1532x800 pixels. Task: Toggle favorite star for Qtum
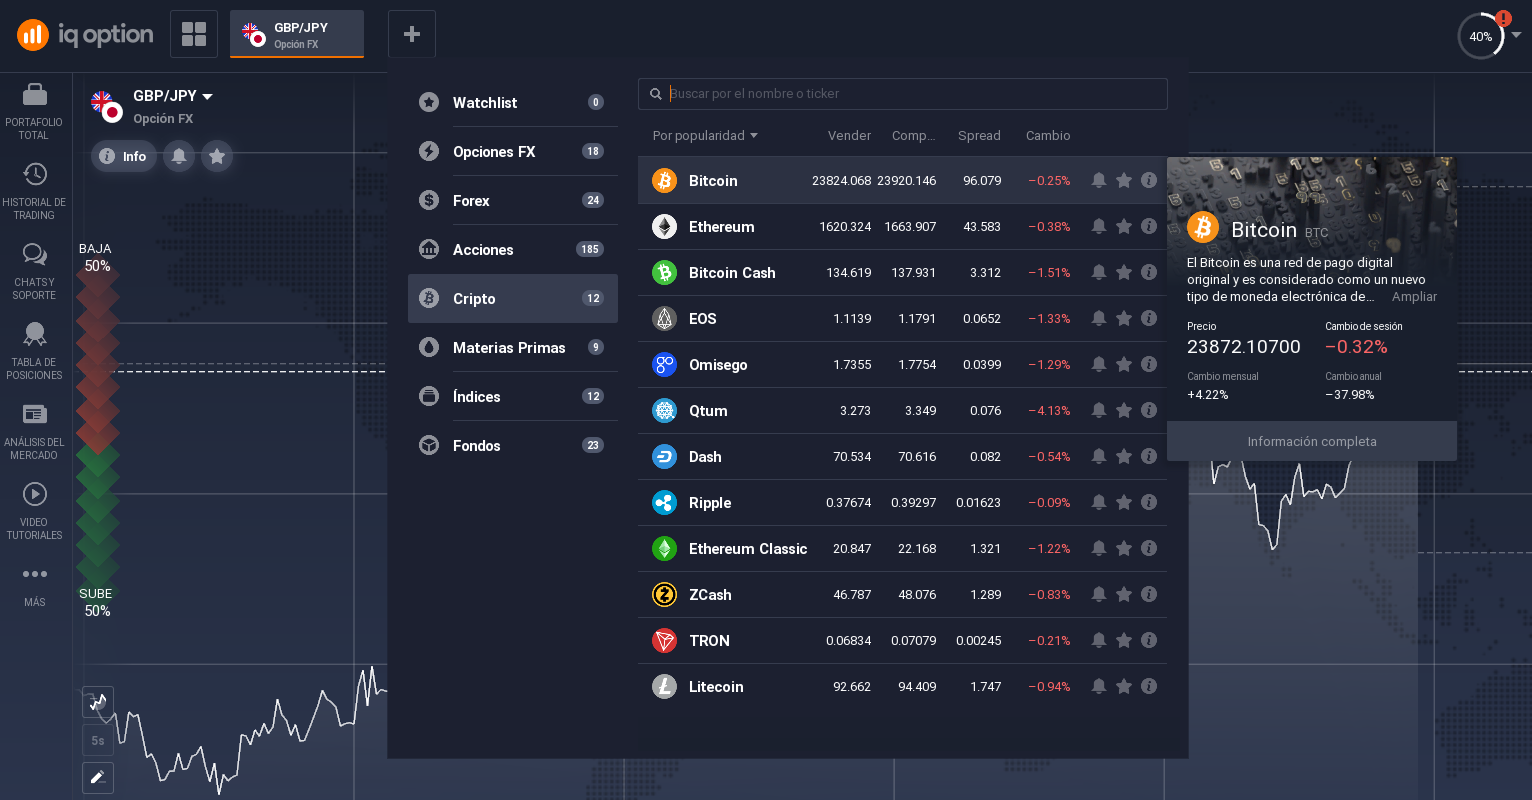1124,411
